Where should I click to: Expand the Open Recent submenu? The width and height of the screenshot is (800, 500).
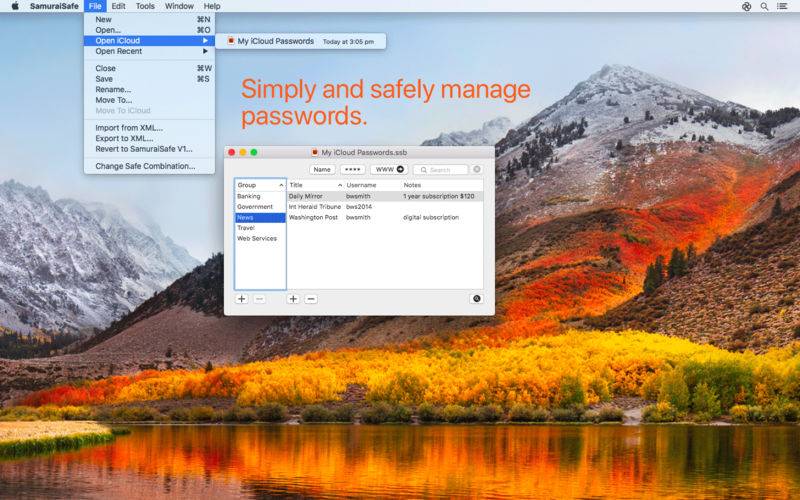point(149,52)
